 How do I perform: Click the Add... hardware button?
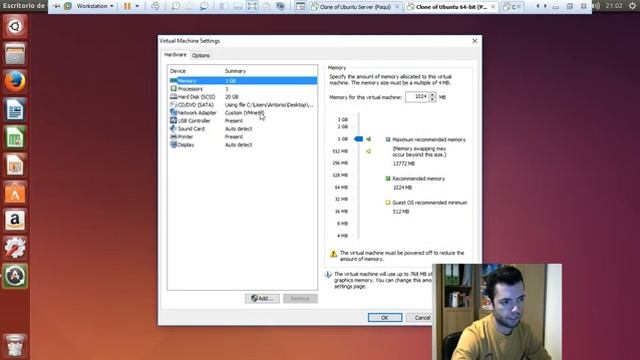[x=262, y=299]
